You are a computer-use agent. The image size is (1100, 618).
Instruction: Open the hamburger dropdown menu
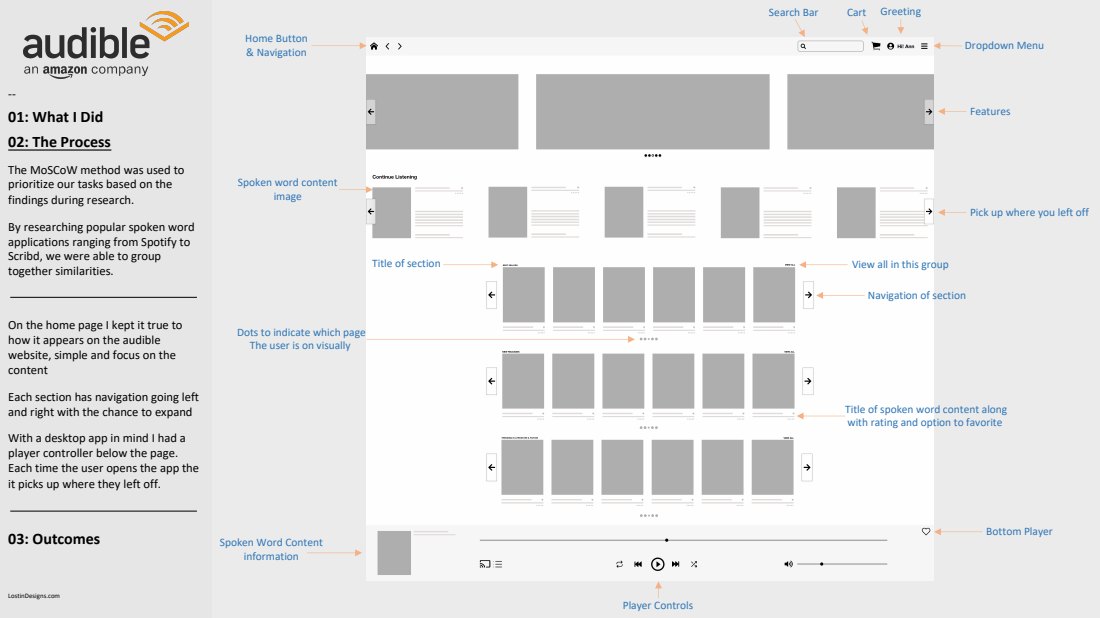point(923,45)
